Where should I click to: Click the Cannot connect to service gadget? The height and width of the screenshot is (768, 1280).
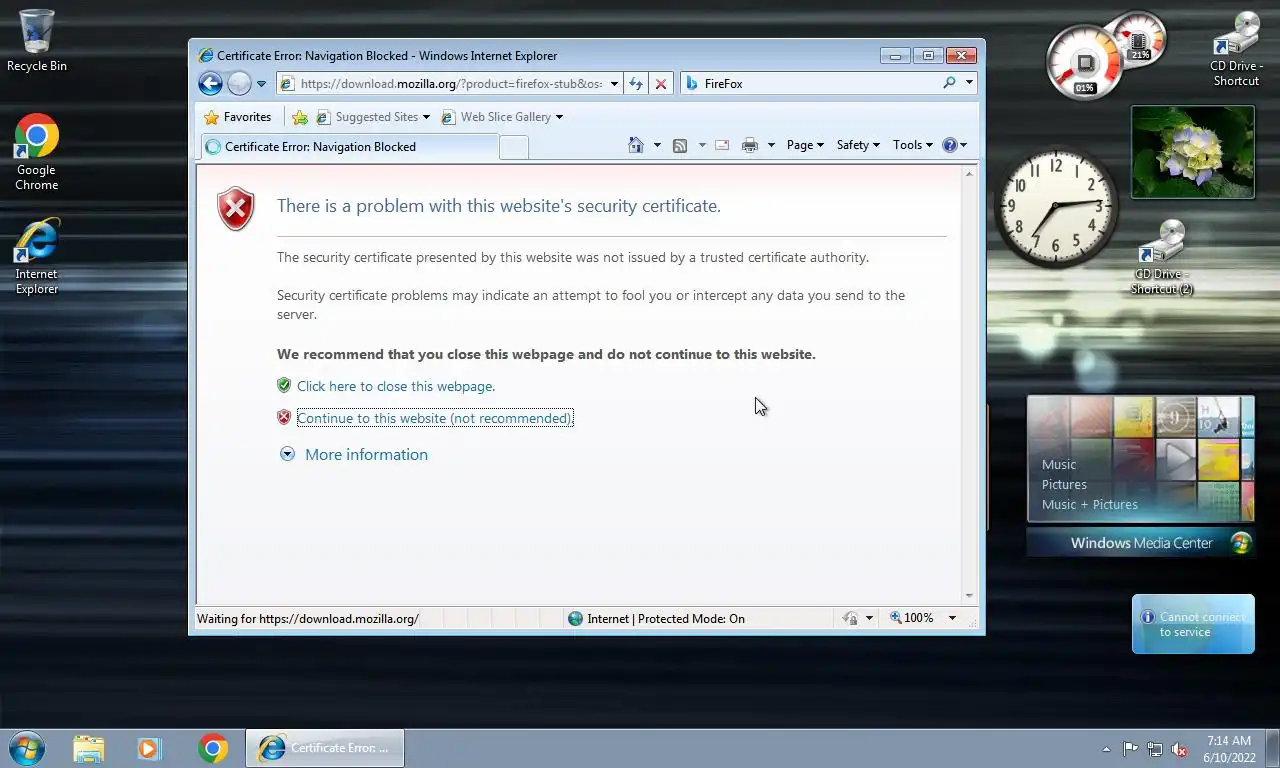point(1193,624)
